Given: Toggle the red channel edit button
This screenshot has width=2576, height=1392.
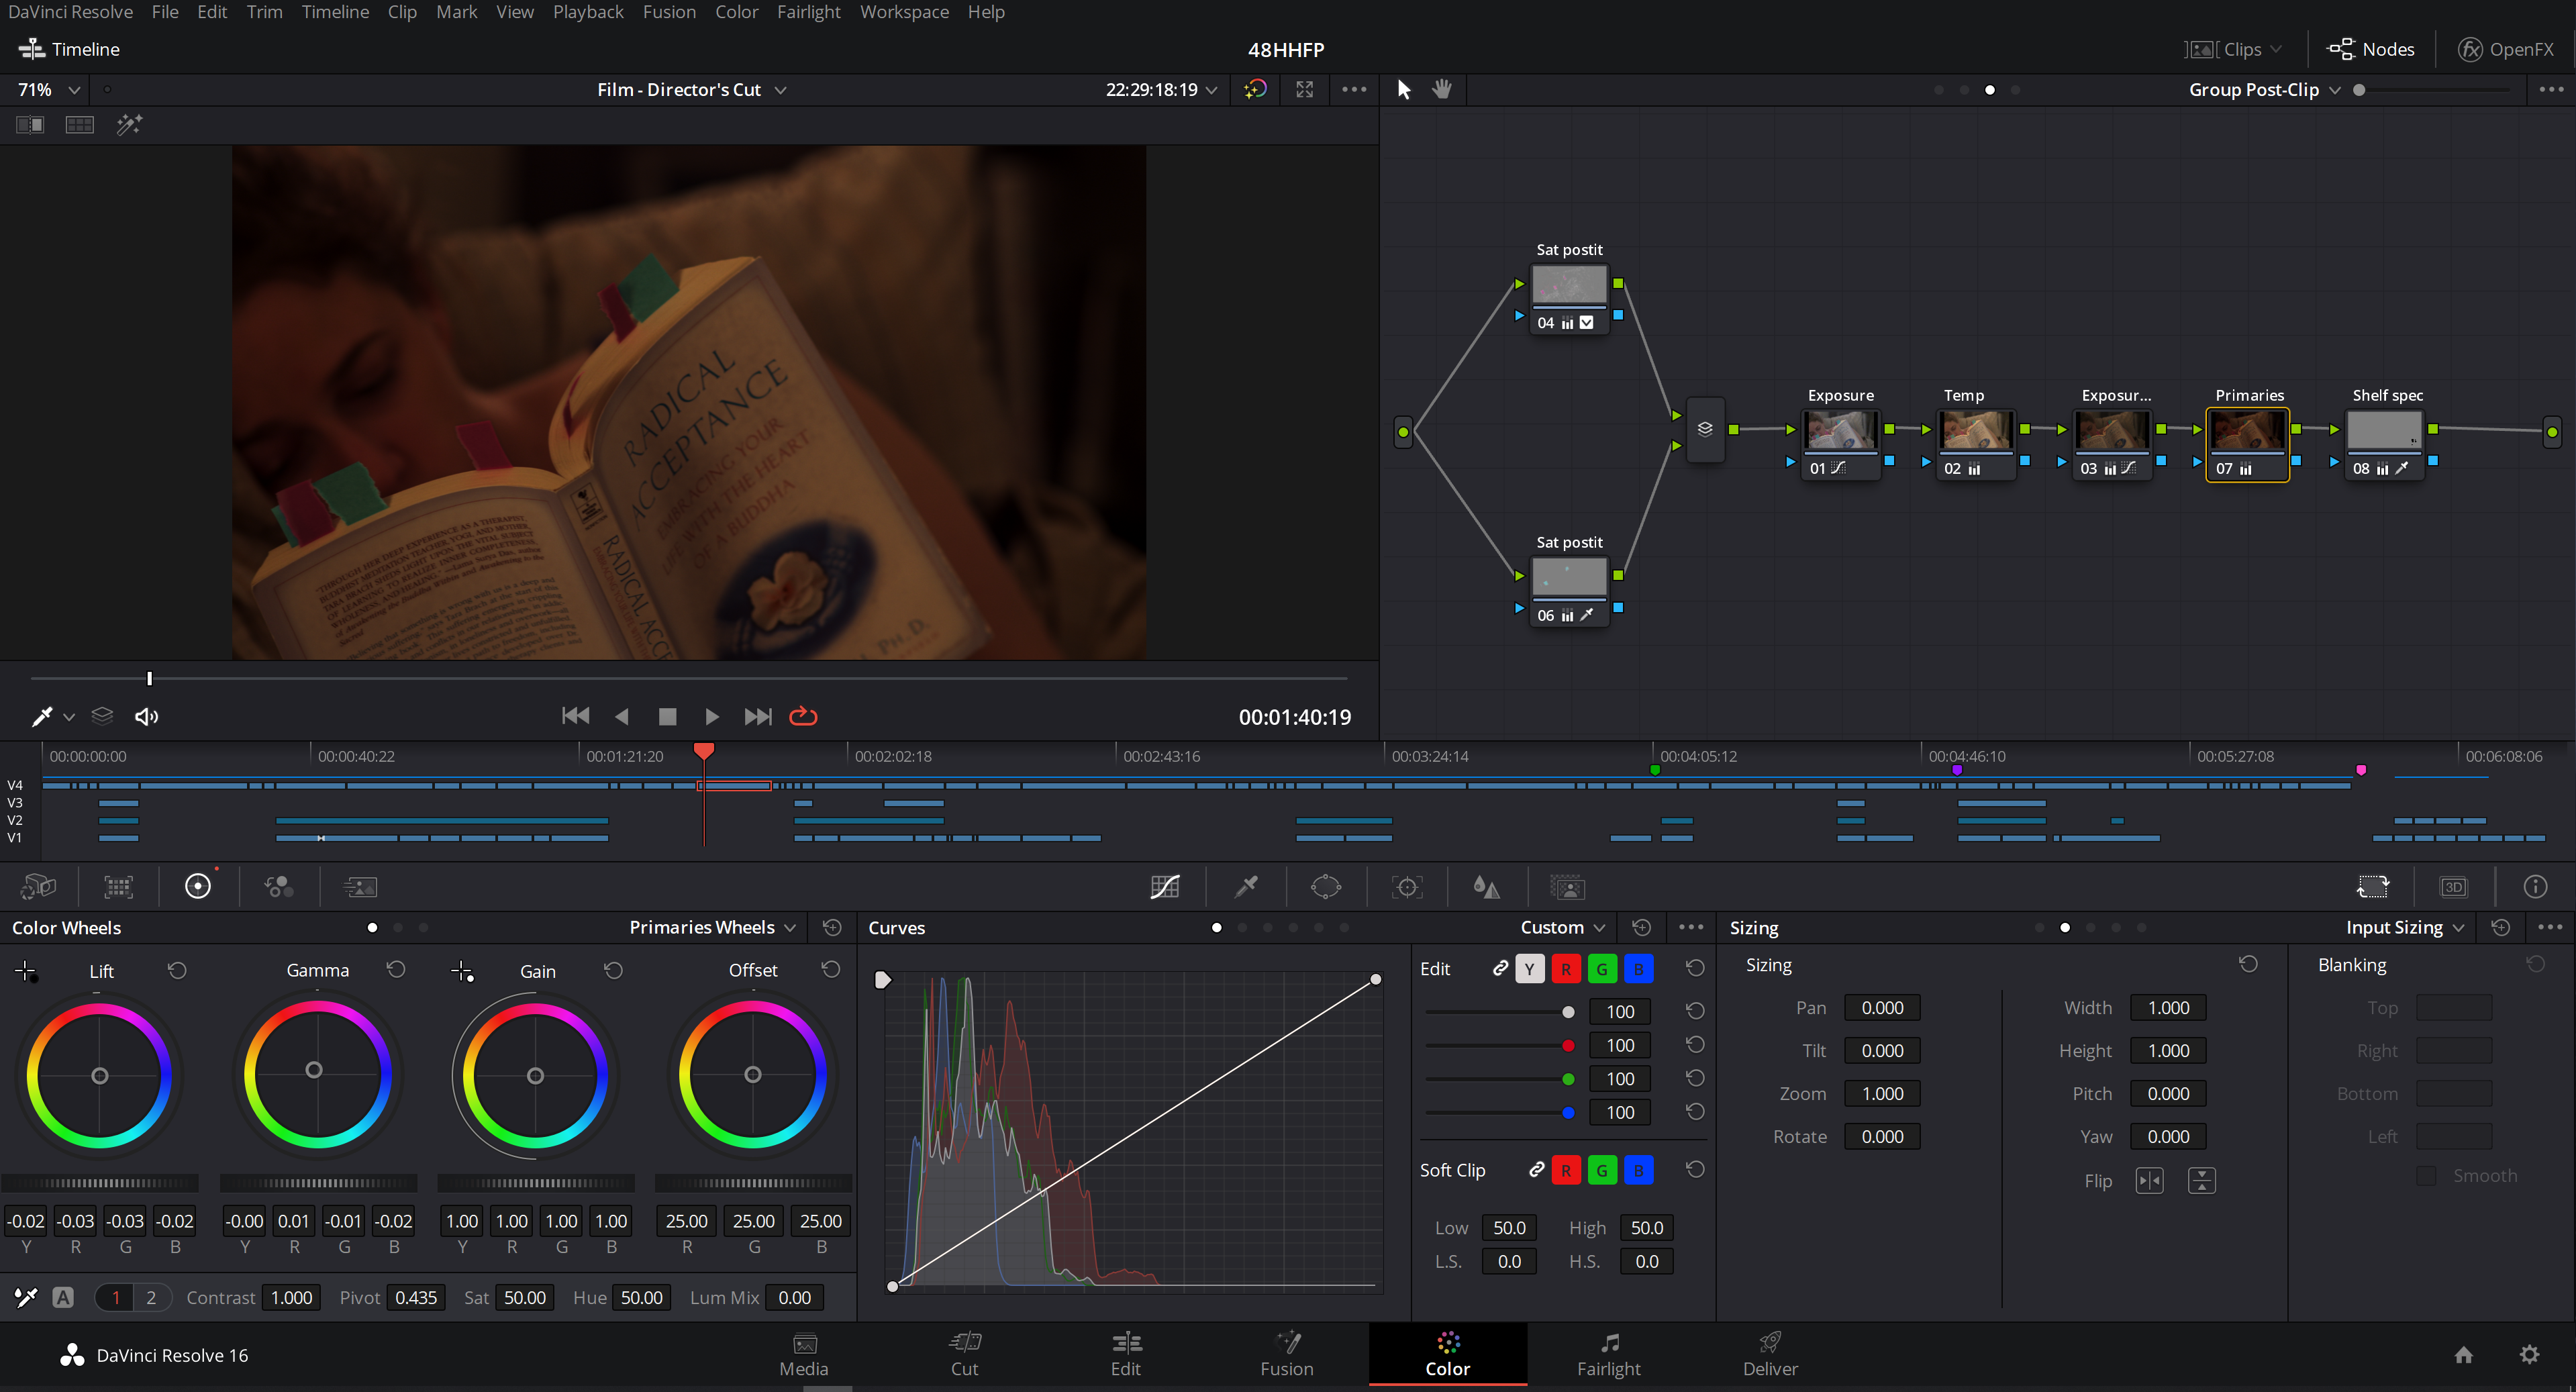Looking at the screenshot, I should point(1566,968).
